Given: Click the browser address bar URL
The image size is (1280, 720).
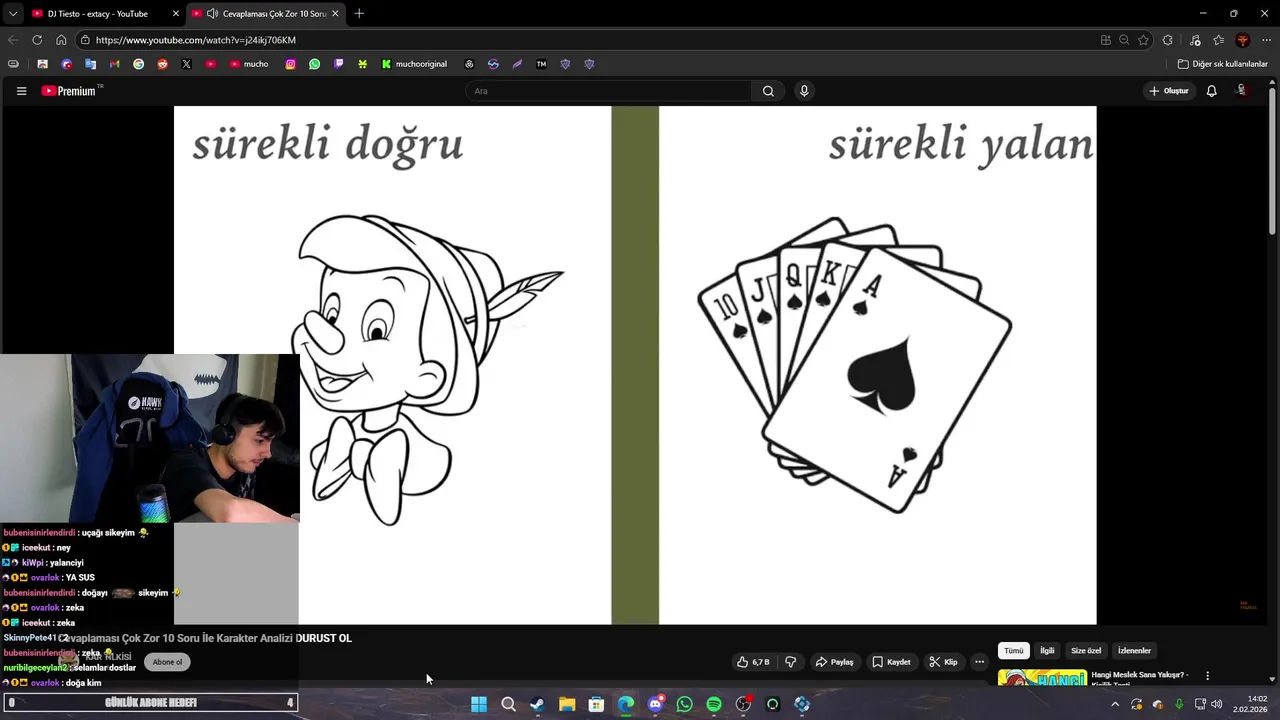Looking at the screenshot, I should 196,40.
